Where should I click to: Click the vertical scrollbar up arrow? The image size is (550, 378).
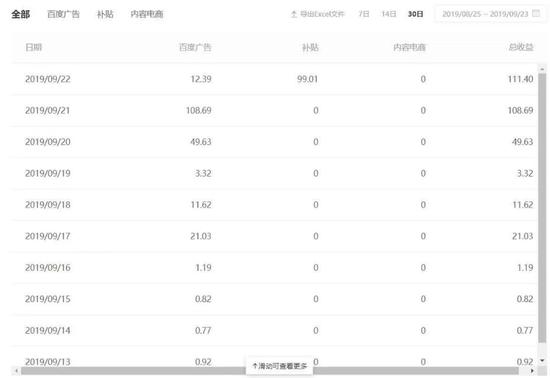point(542,69)
